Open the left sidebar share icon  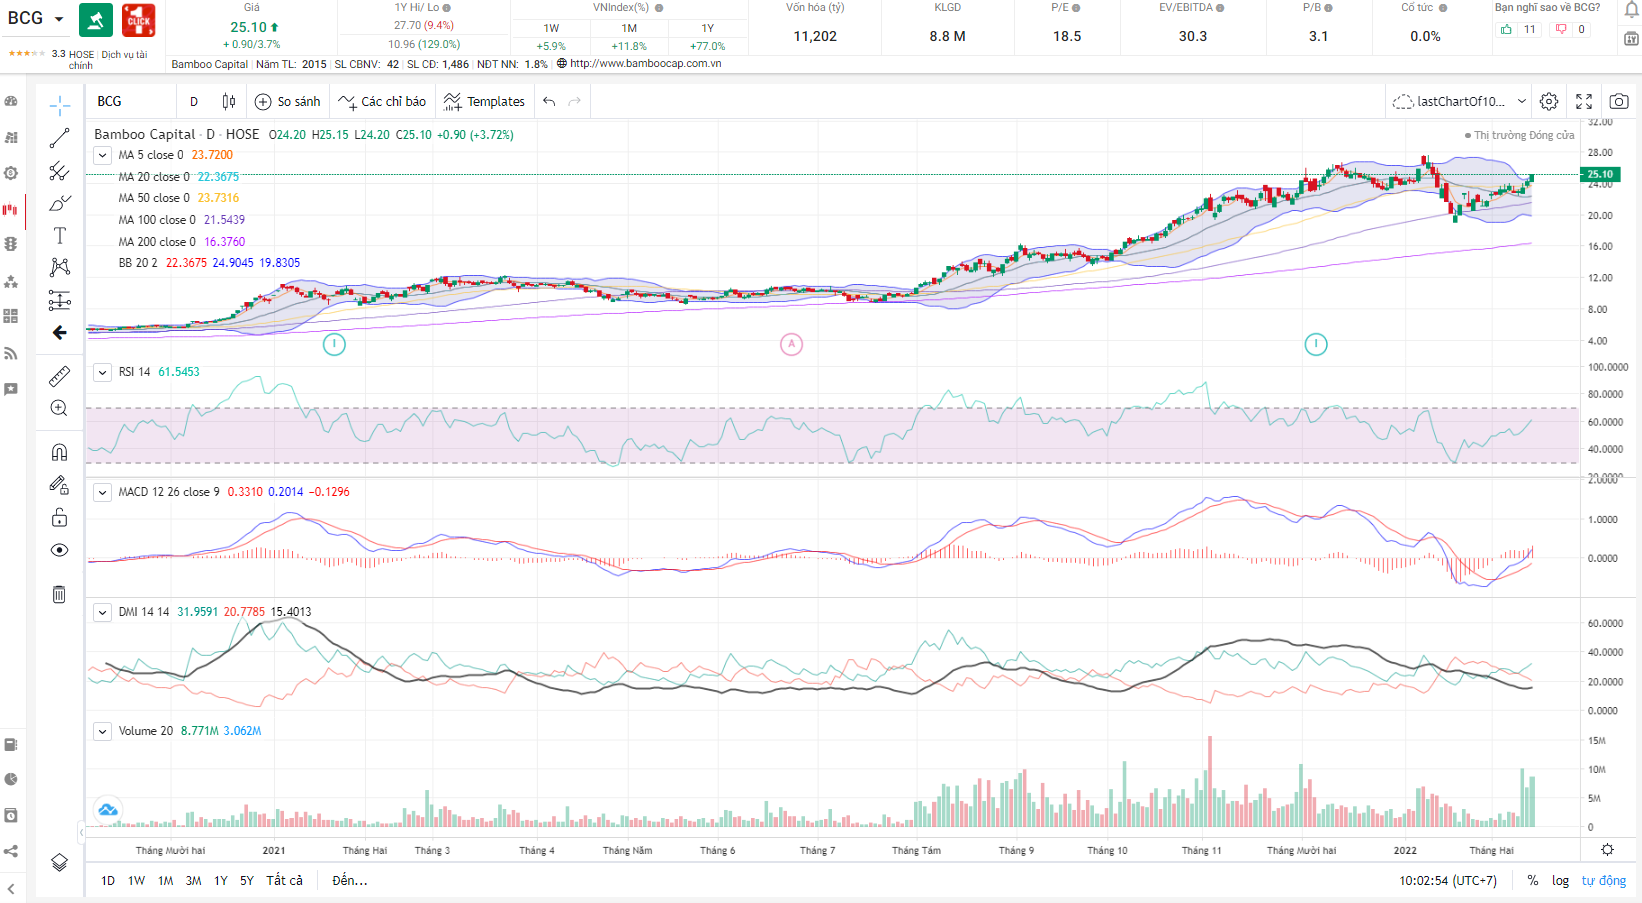pyautogui.click(x=11, y=851)
